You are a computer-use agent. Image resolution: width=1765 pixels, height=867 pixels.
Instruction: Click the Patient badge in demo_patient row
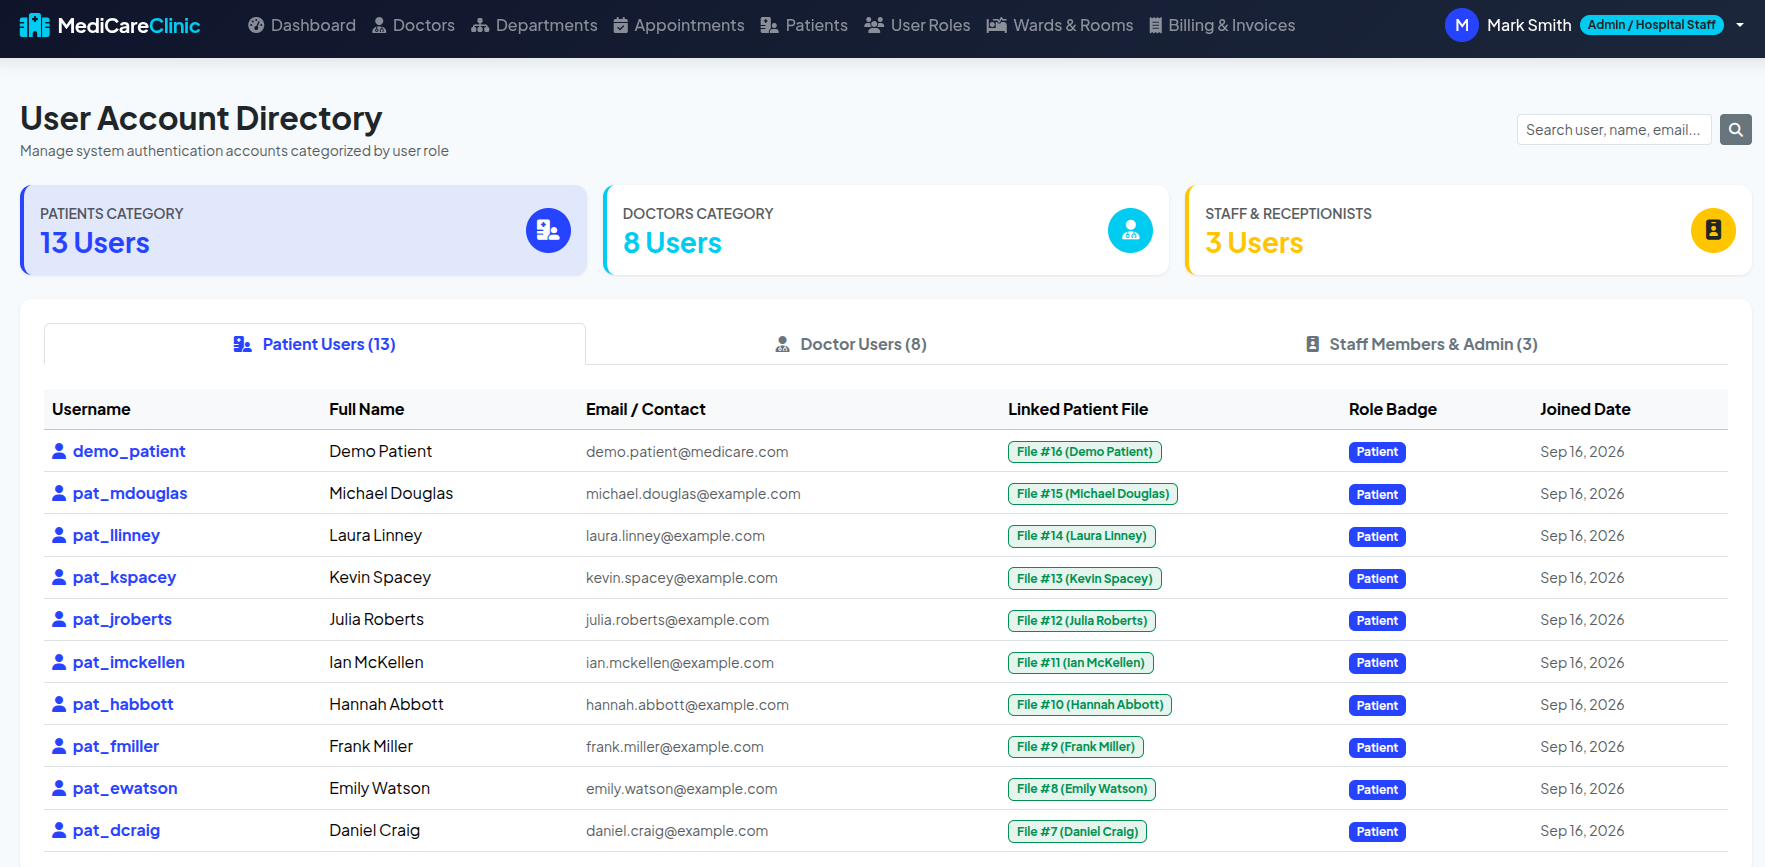pos(1377,452)
